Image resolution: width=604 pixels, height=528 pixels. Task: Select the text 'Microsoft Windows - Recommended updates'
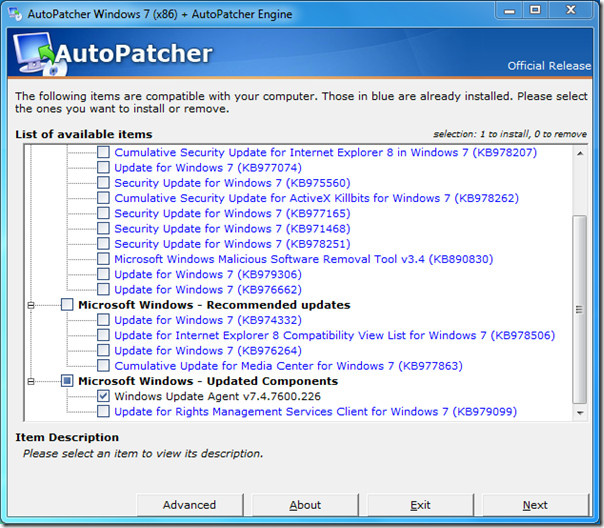click(214, 305)
